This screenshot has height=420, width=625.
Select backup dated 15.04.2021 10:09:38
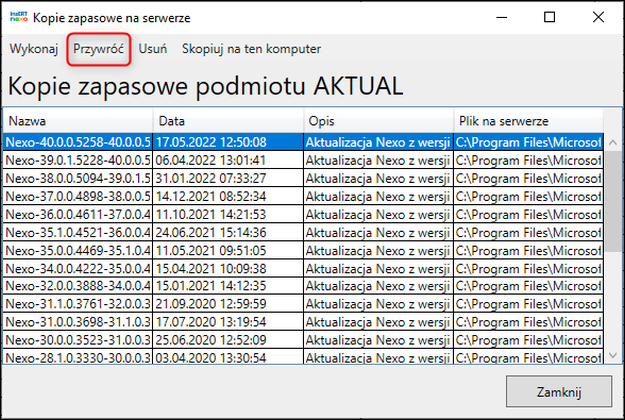pos(303,268)
